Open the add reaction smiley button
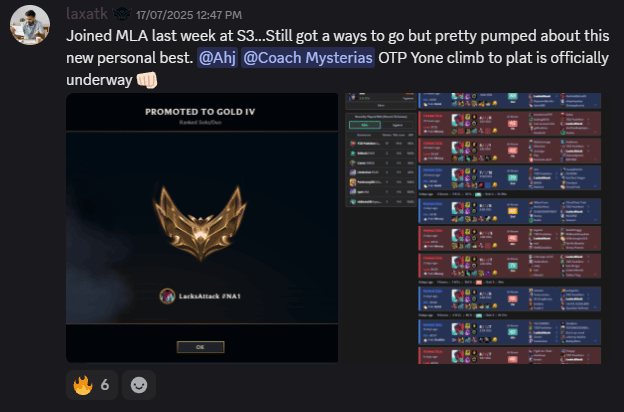This screenshot has width=624, height=412. click(x=139, y=385)
